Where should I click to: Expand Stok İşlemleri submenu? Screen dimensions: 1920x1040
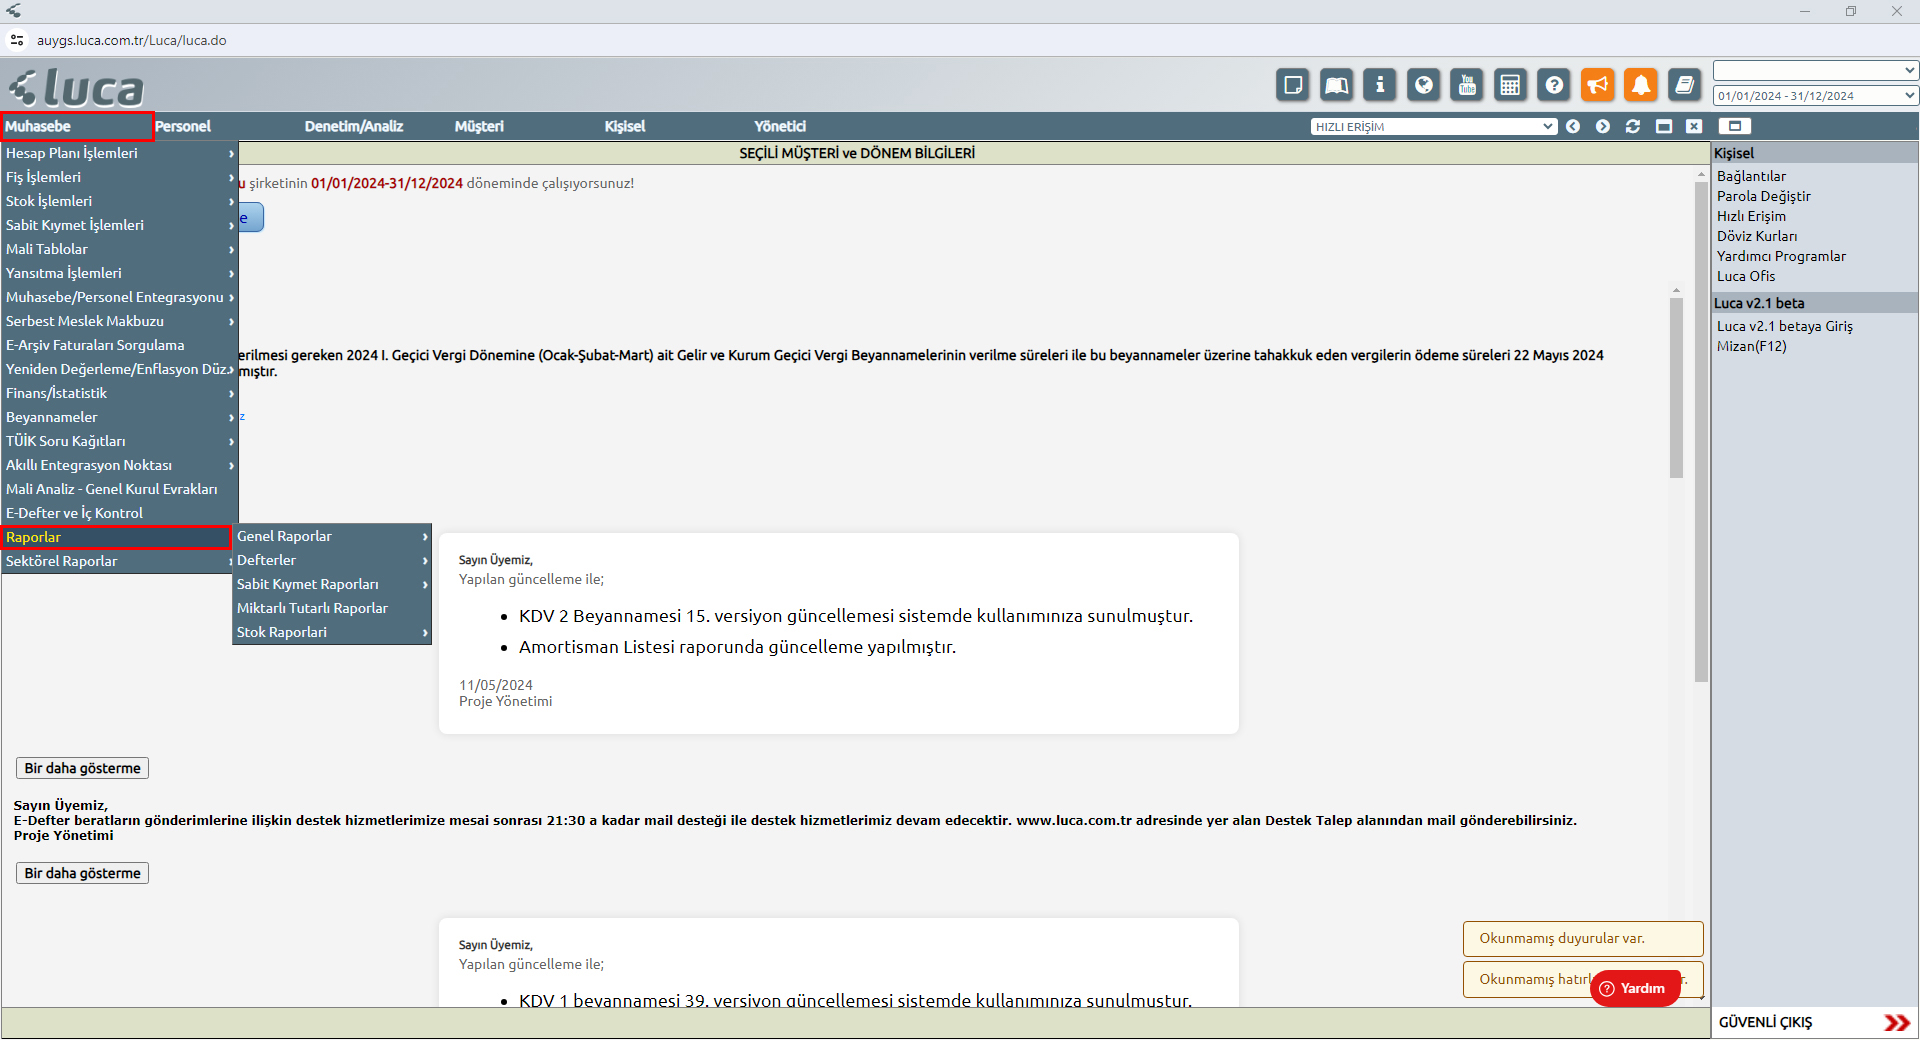point(119,201)
